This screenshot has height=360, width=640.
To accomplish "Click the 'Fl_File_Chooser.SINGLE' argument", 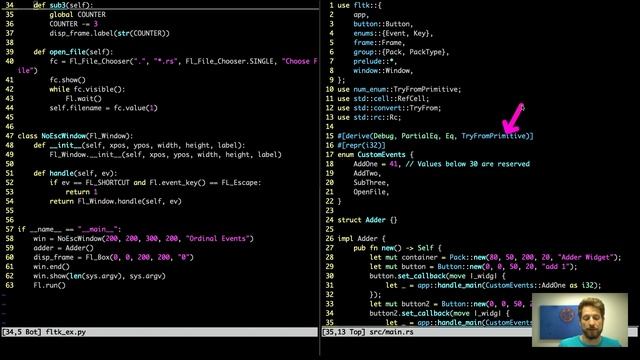I will [229, 61].
